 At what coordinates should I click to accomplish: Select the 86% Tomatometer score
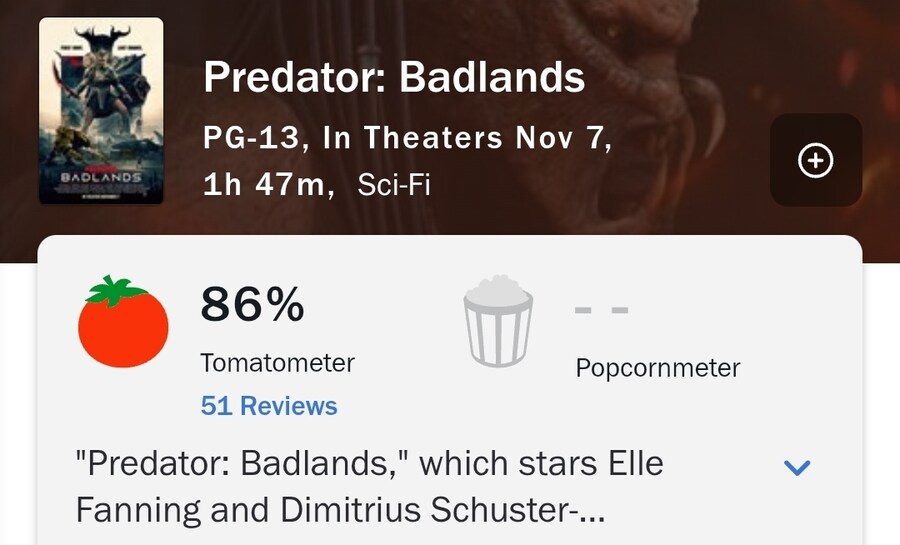[252, 304]
